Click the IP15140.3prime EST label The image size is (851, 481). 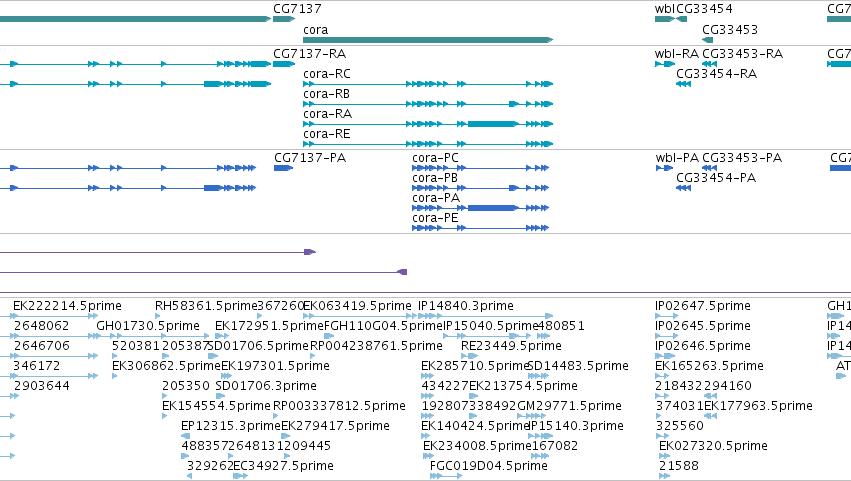(576, 427)
